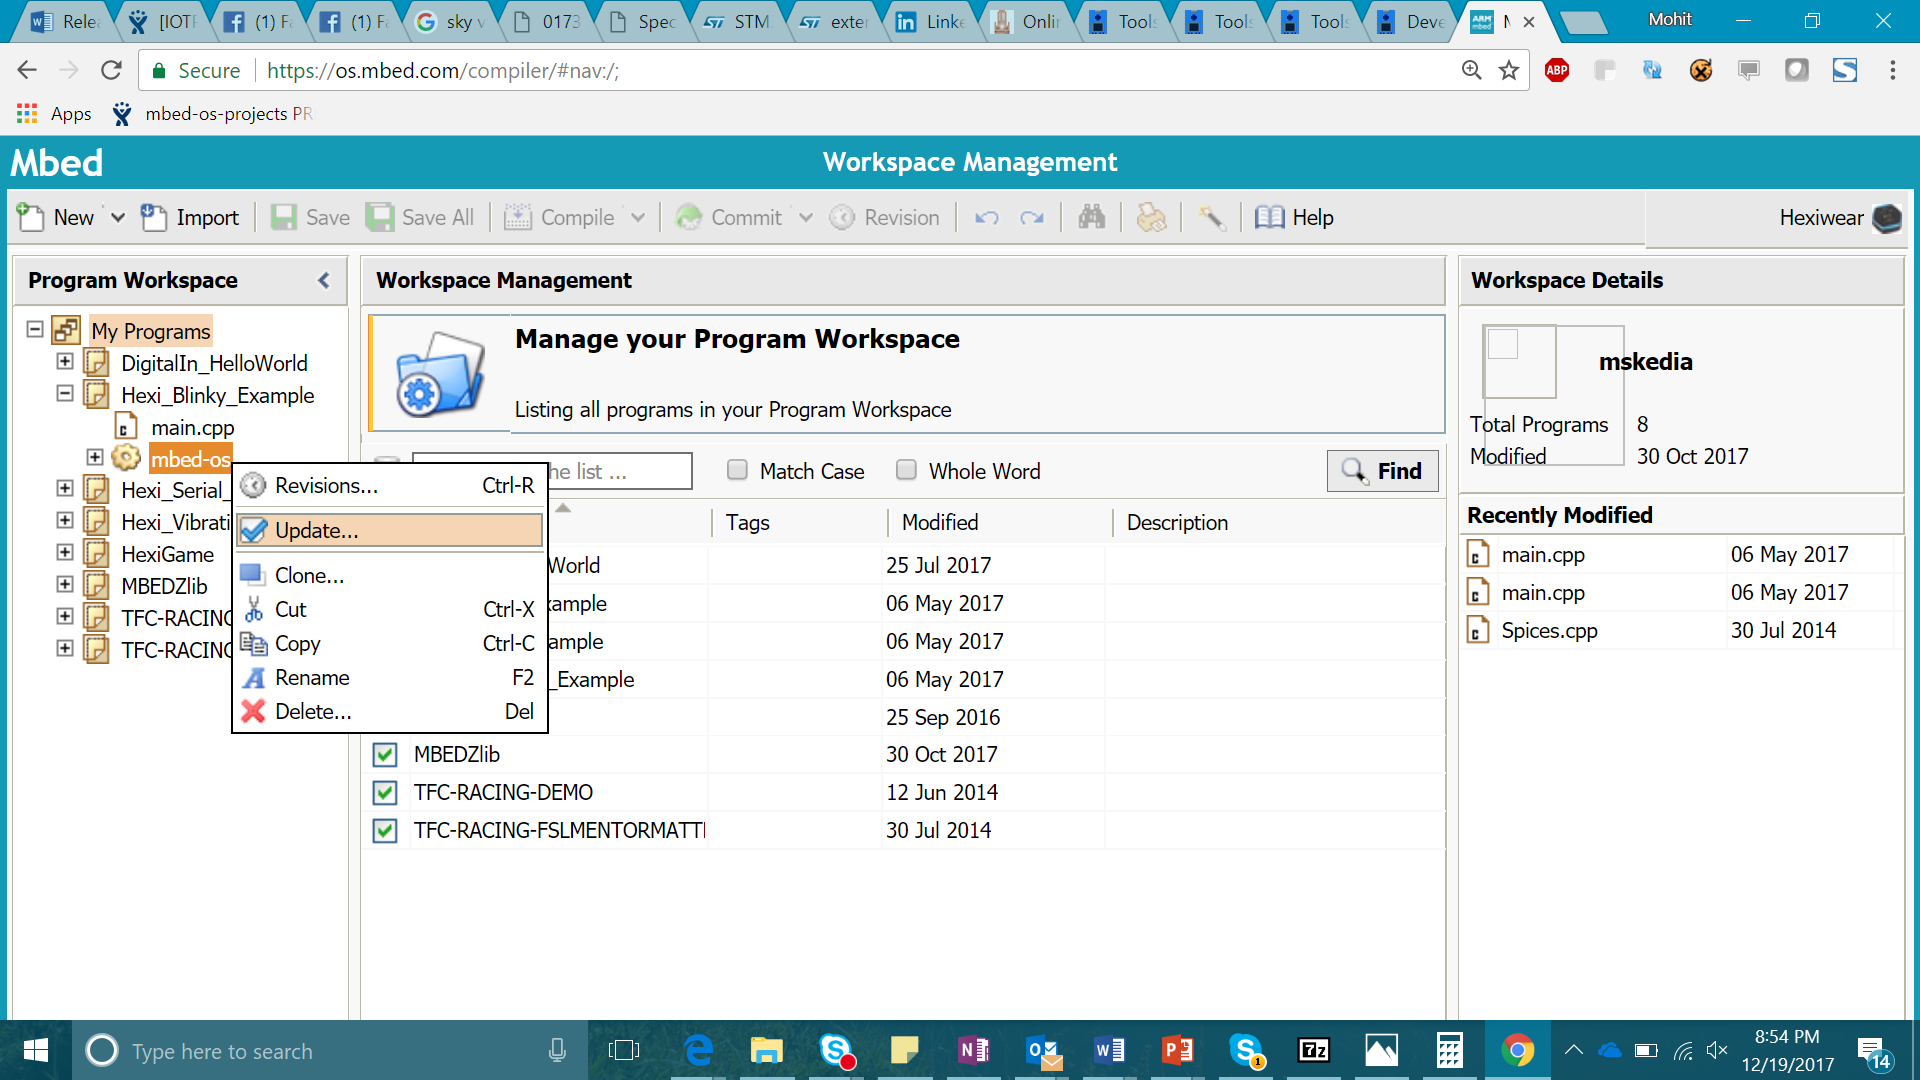The height and width of the screenshot is (1080, 1920).
Task: Click the wand formatting tool icon
Action: [1211, 217]
